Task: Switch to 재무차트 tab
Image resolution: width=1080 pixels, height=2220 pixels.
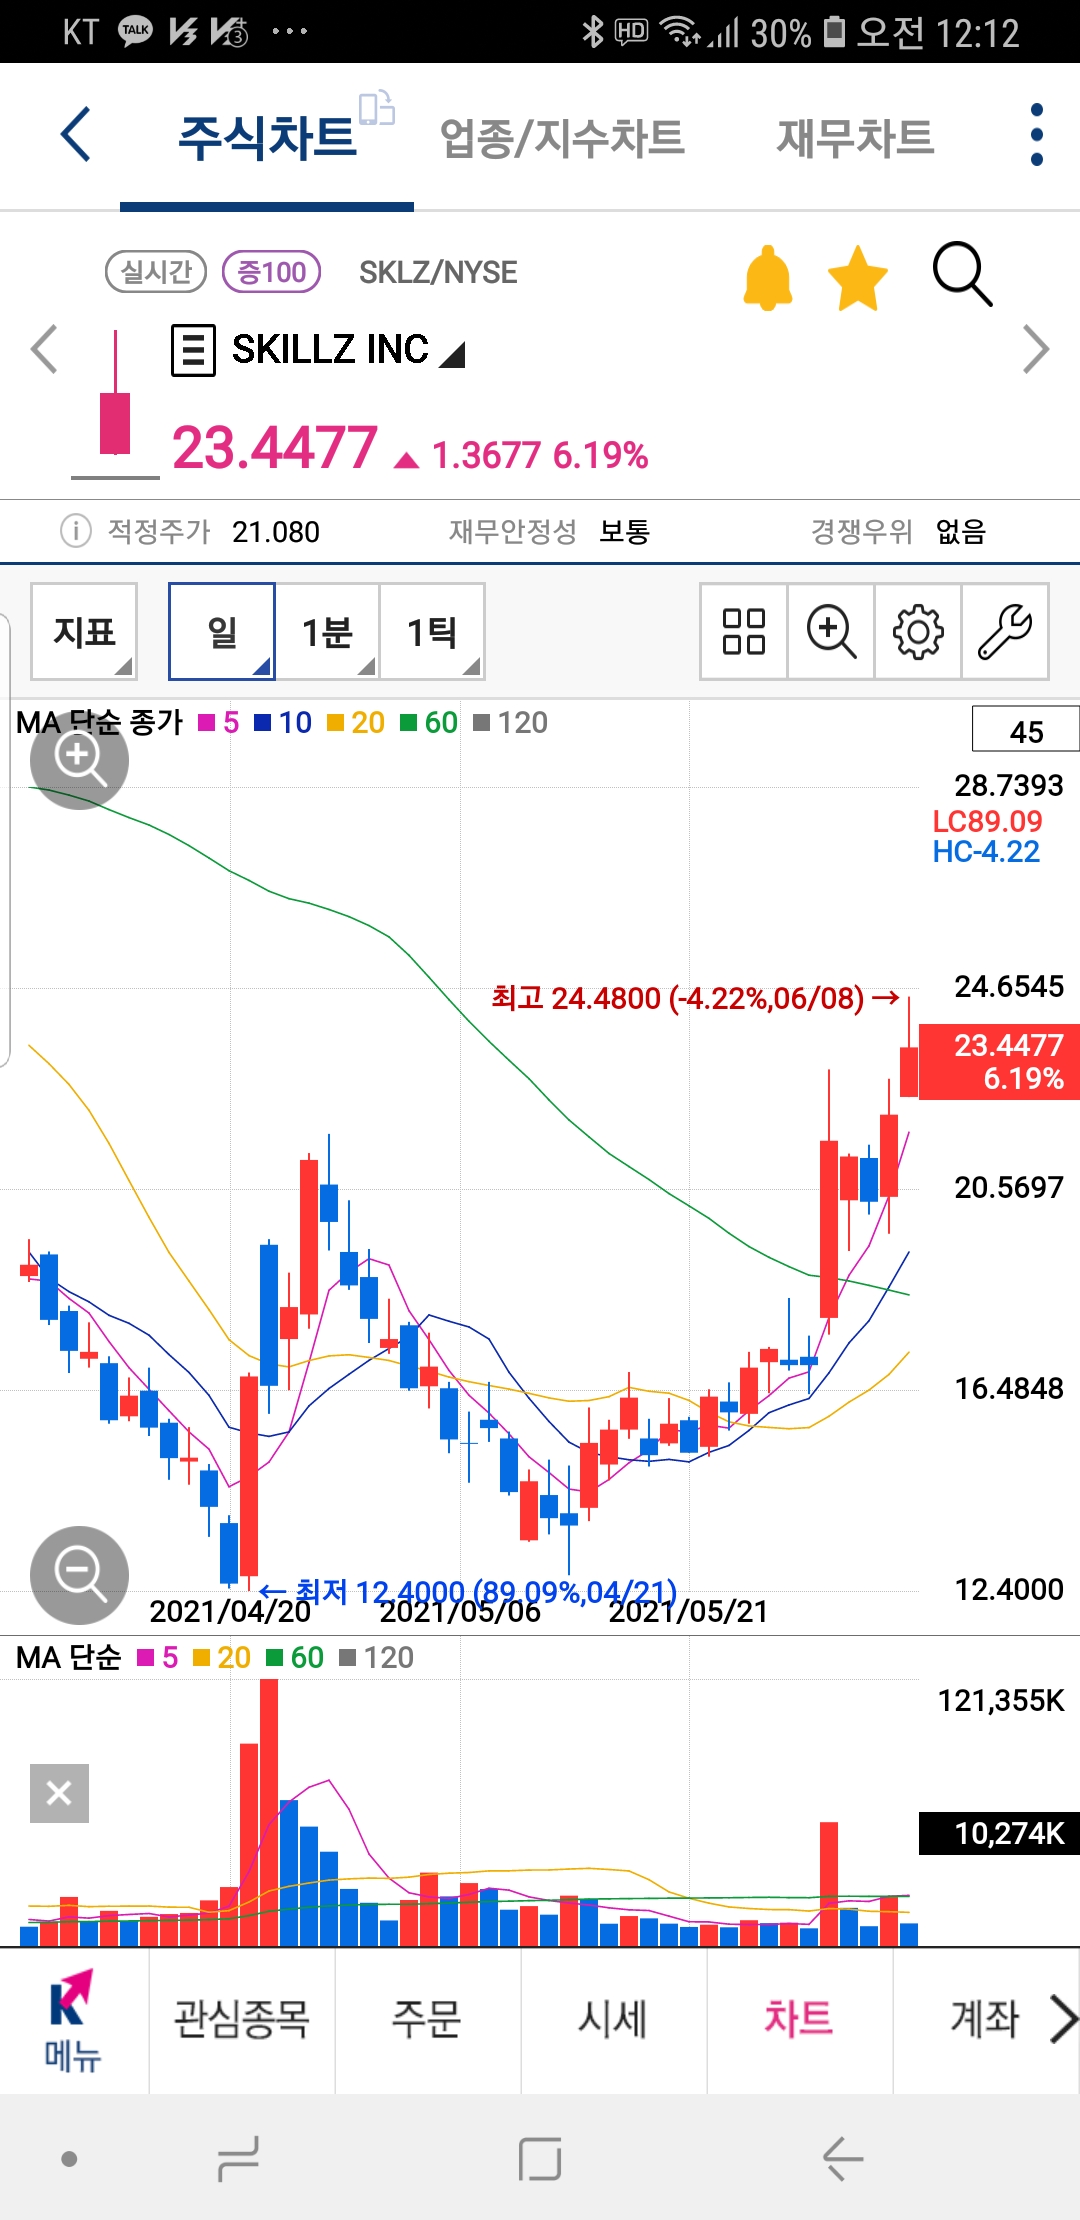Action: (855, 138)
